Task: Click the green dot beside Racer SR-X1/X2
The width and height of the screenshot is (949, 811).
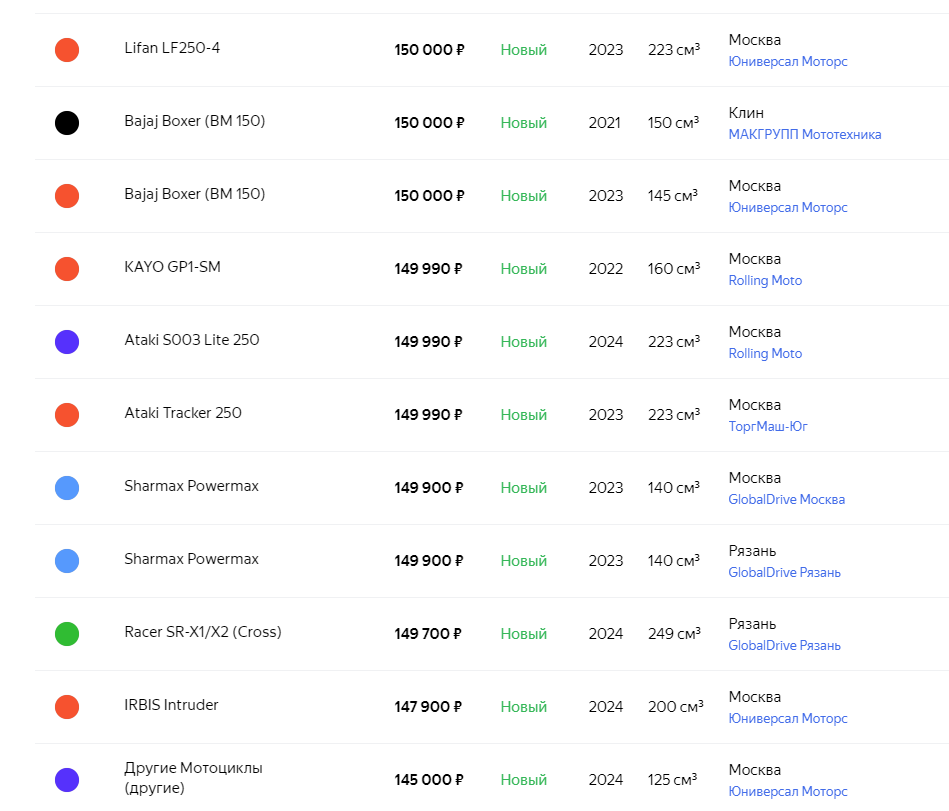Action: [67, 634]
